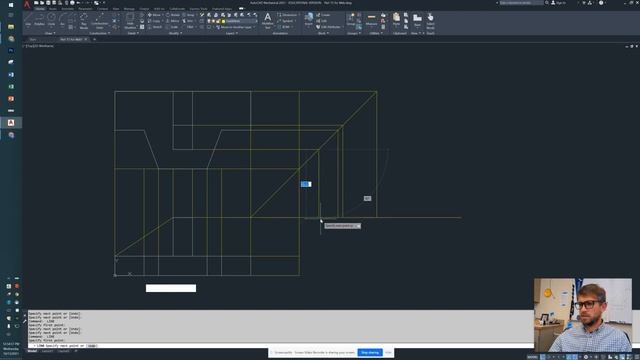Expand the Draw panel title
Screen dimensions: 640x360
[x=49, y=33]
